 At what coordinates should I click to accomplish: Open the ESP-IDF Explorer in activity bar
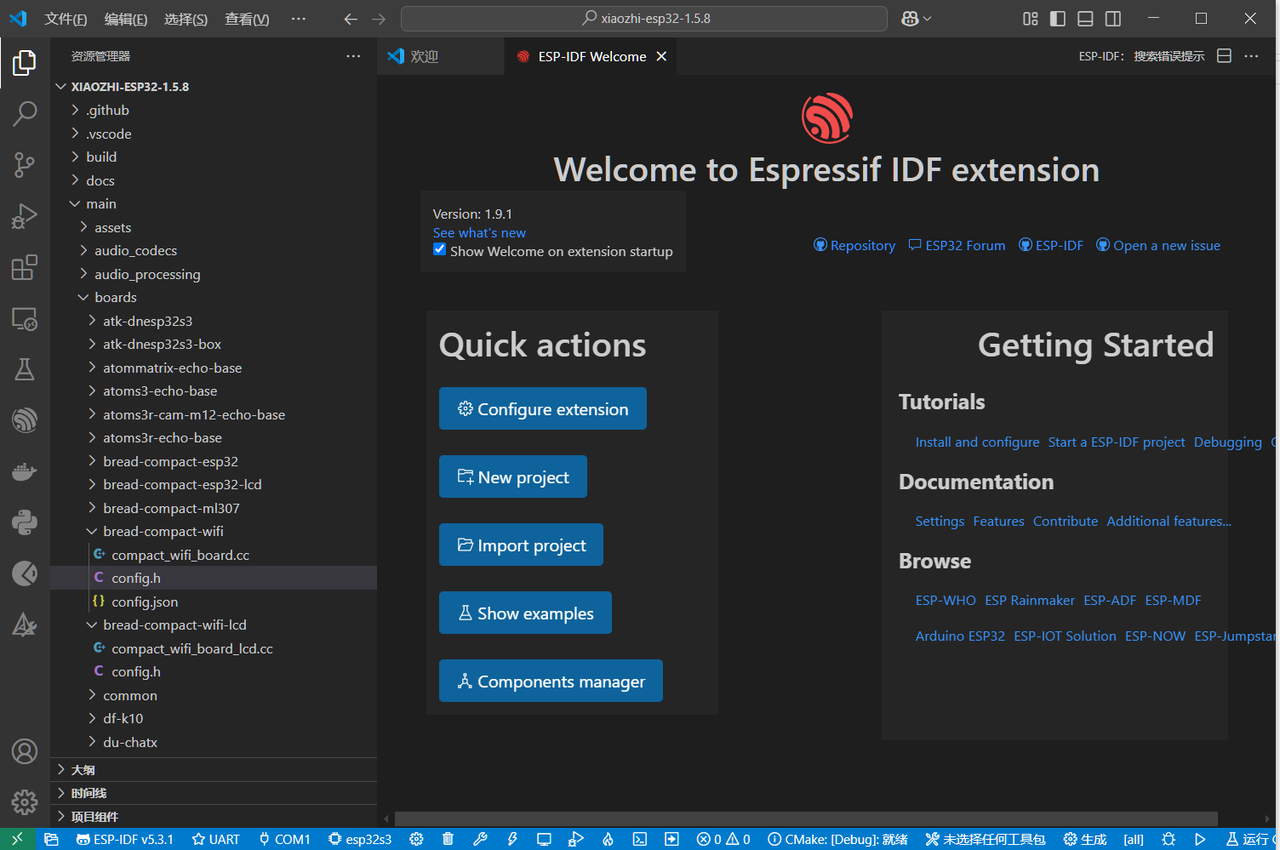tap(24, 420)
